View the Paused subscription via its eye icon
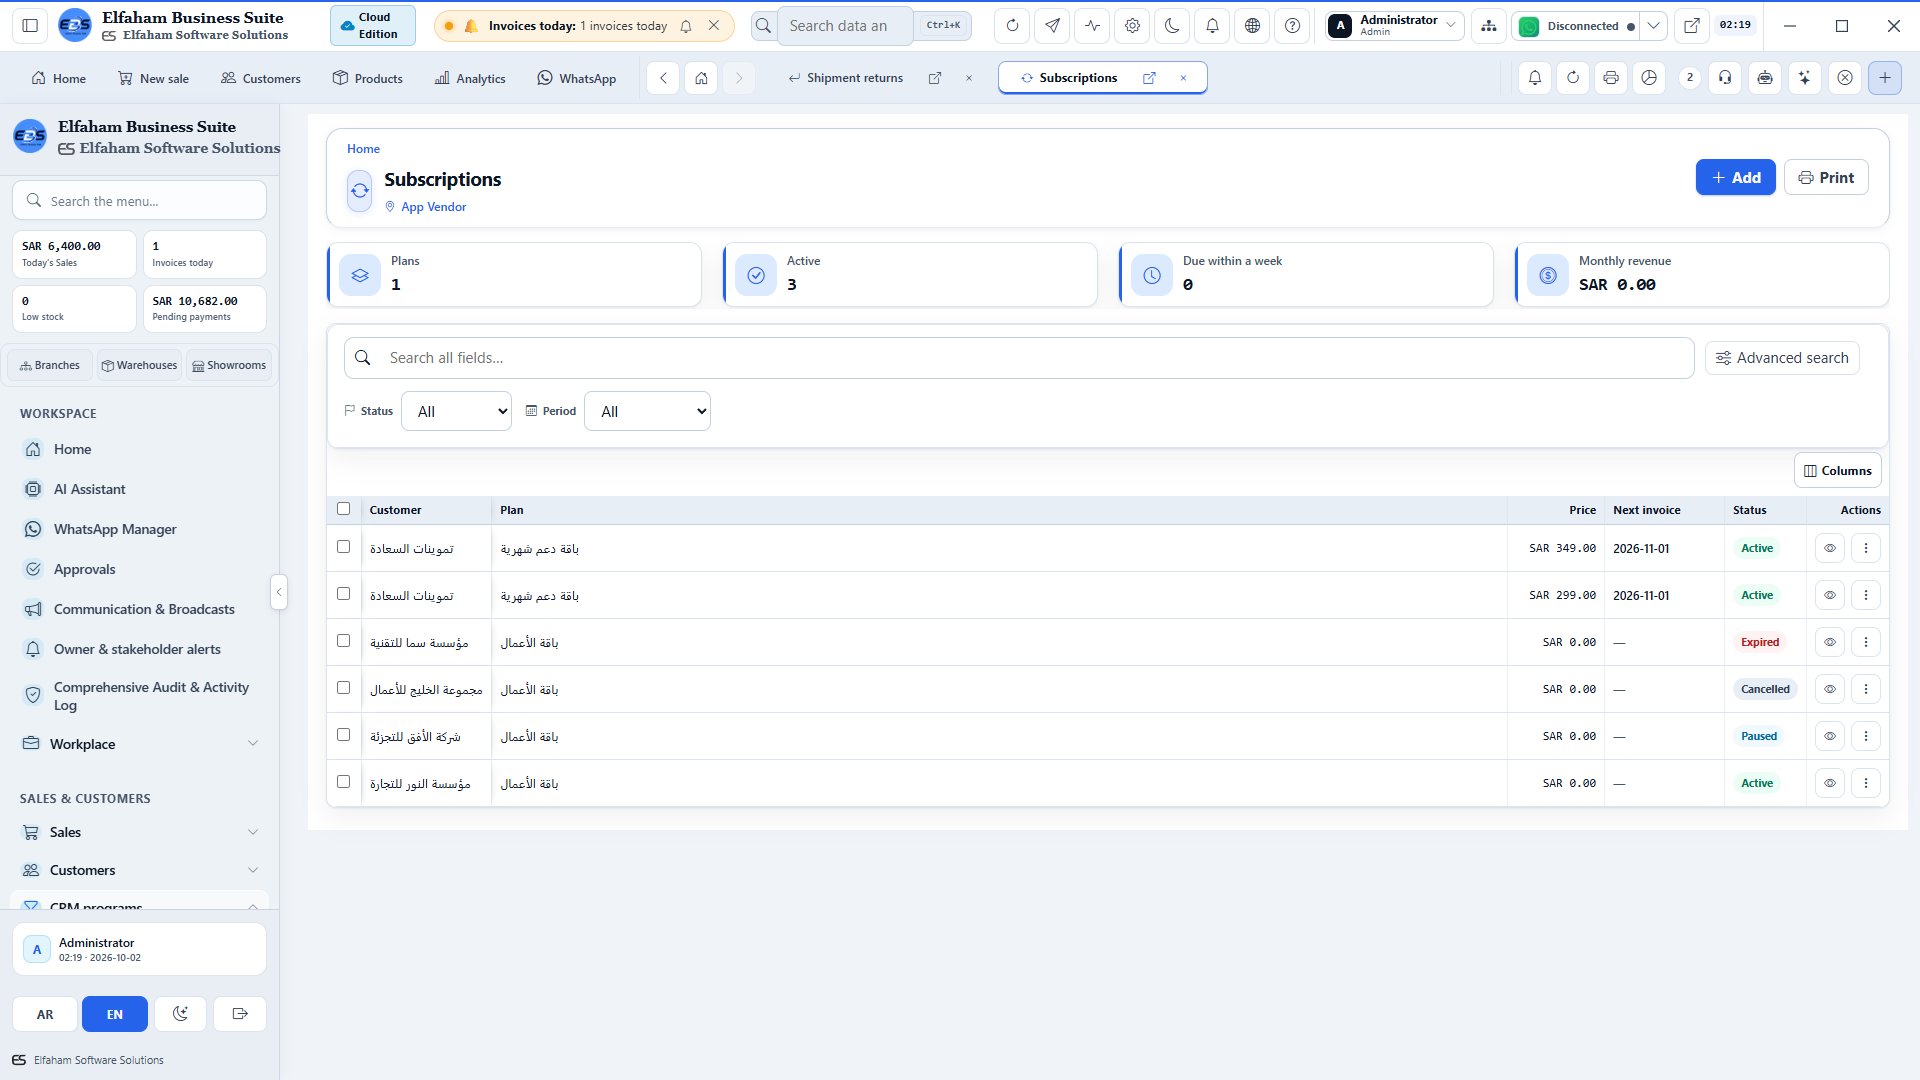This screenshot has height=1080, width=1920. click(1829, 736)
